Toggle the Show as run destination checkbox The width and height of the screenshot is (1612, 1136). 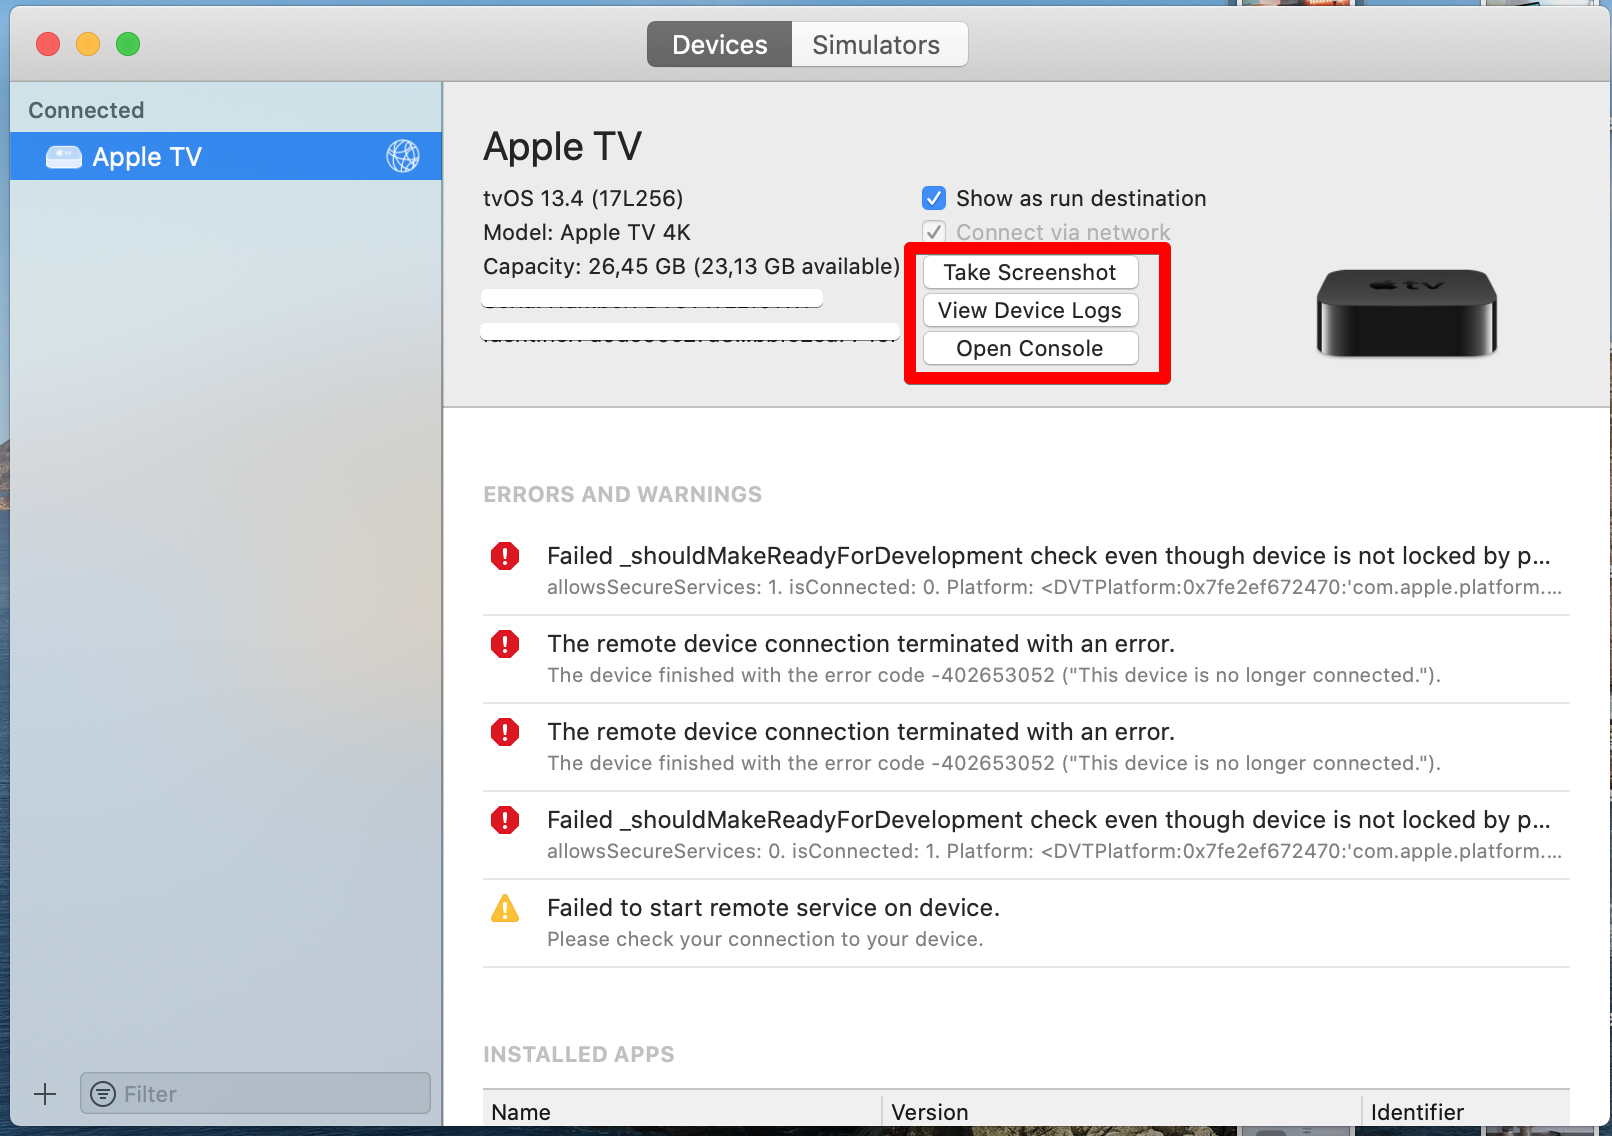pyautogui.click(x=934, y=198)
